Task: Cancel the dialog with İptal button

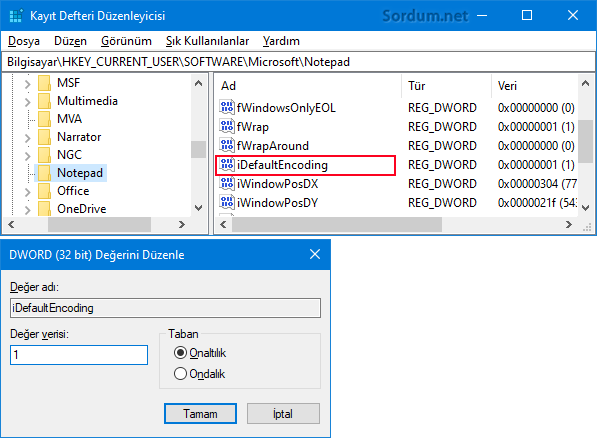Action: tap(283, 414)
